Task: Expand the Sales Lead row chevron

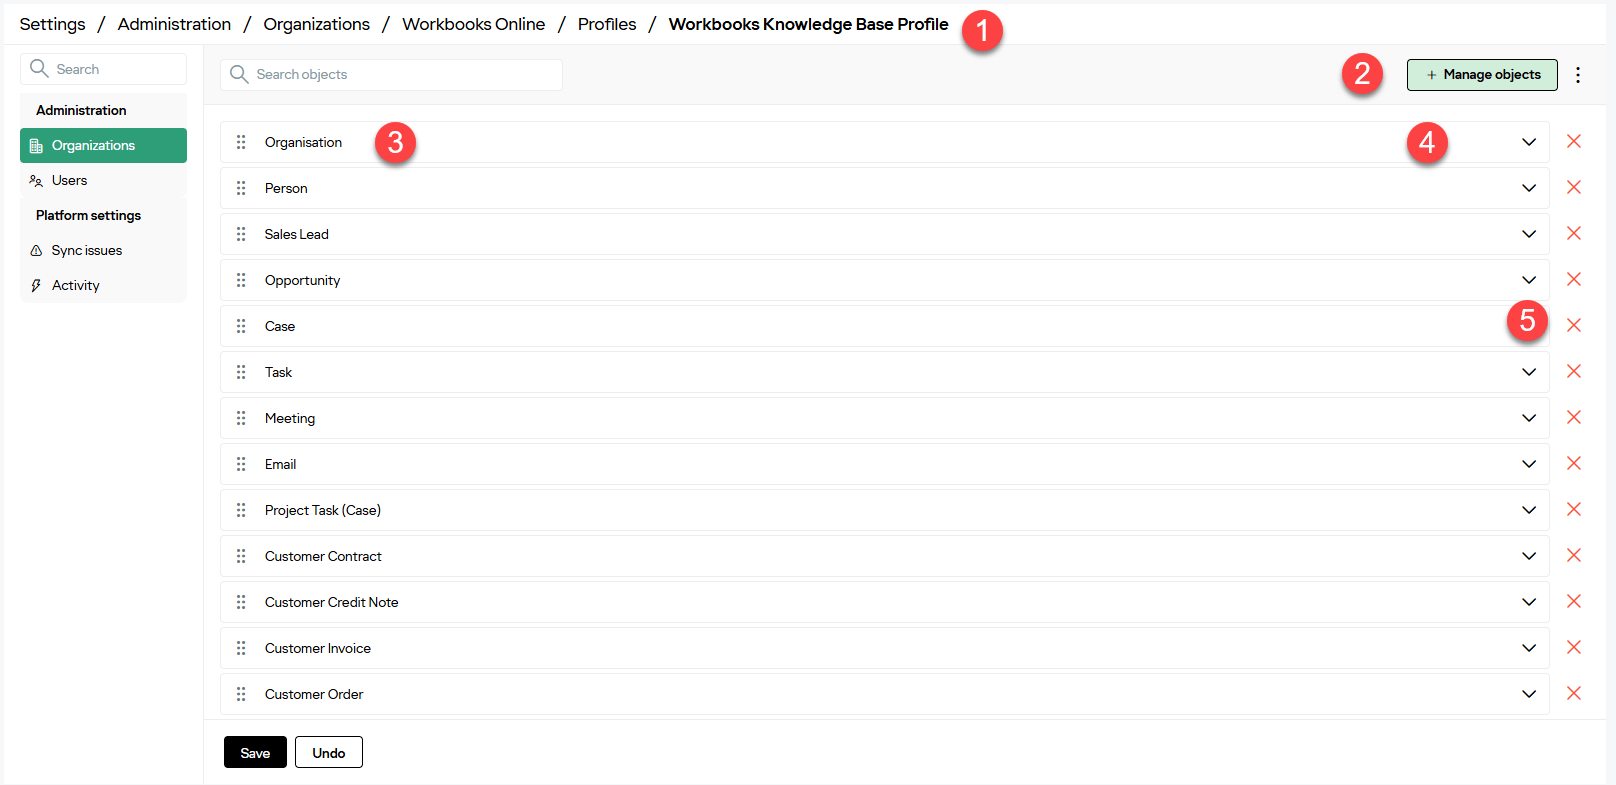Action: 1529,234
